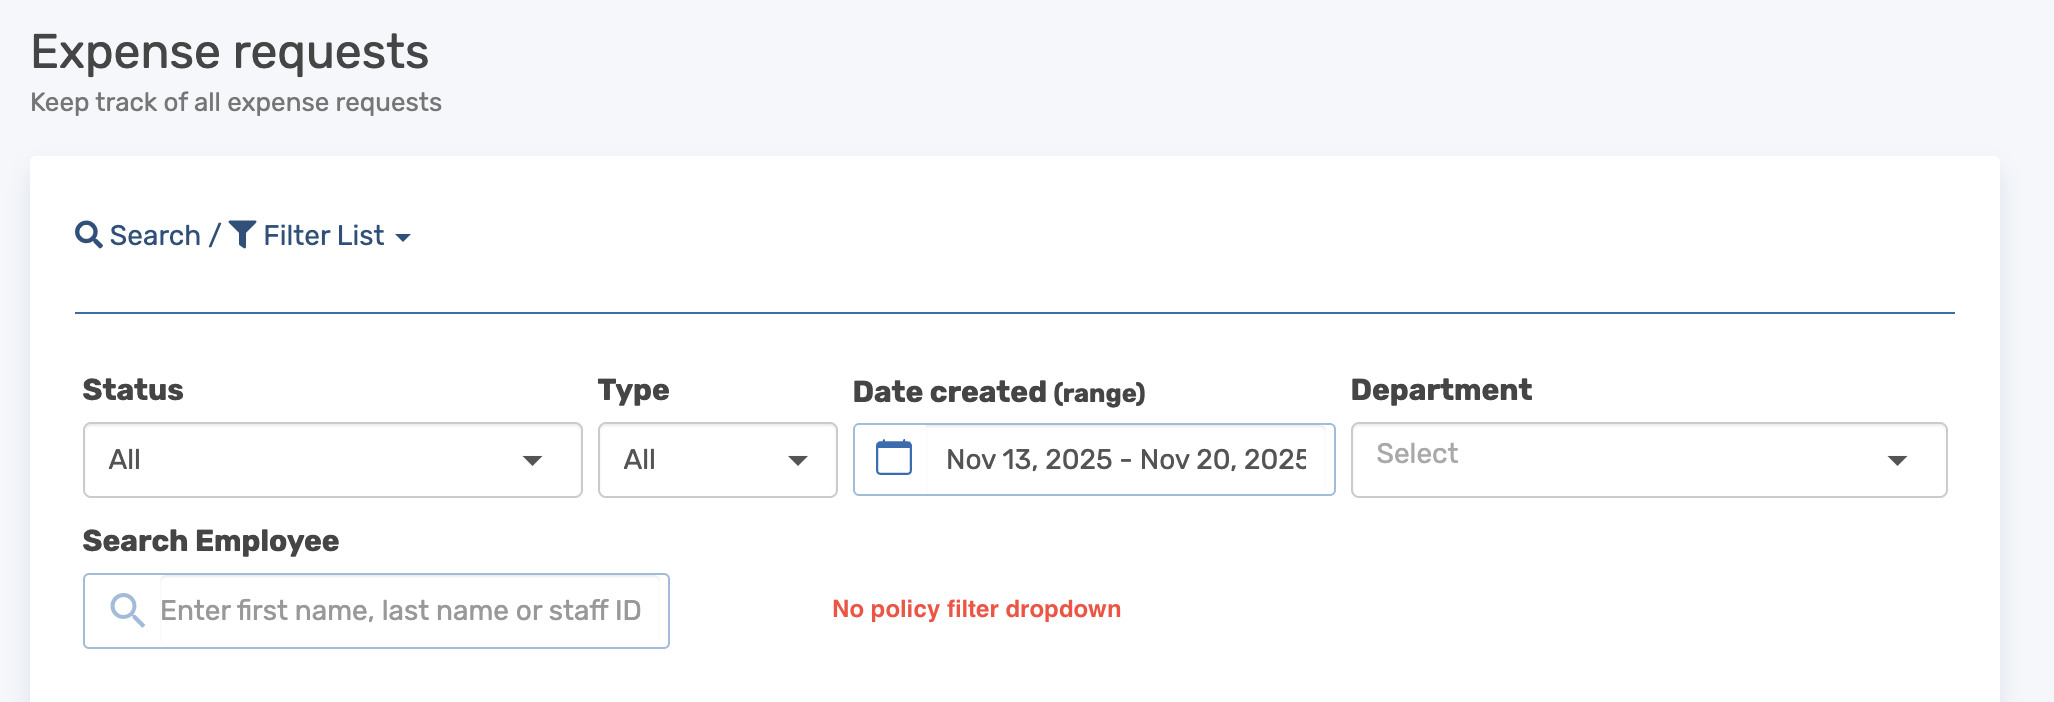Click the funnel icon before Filter List
The width and height of the screenshot is (2054, 702).
click(242, 234)
